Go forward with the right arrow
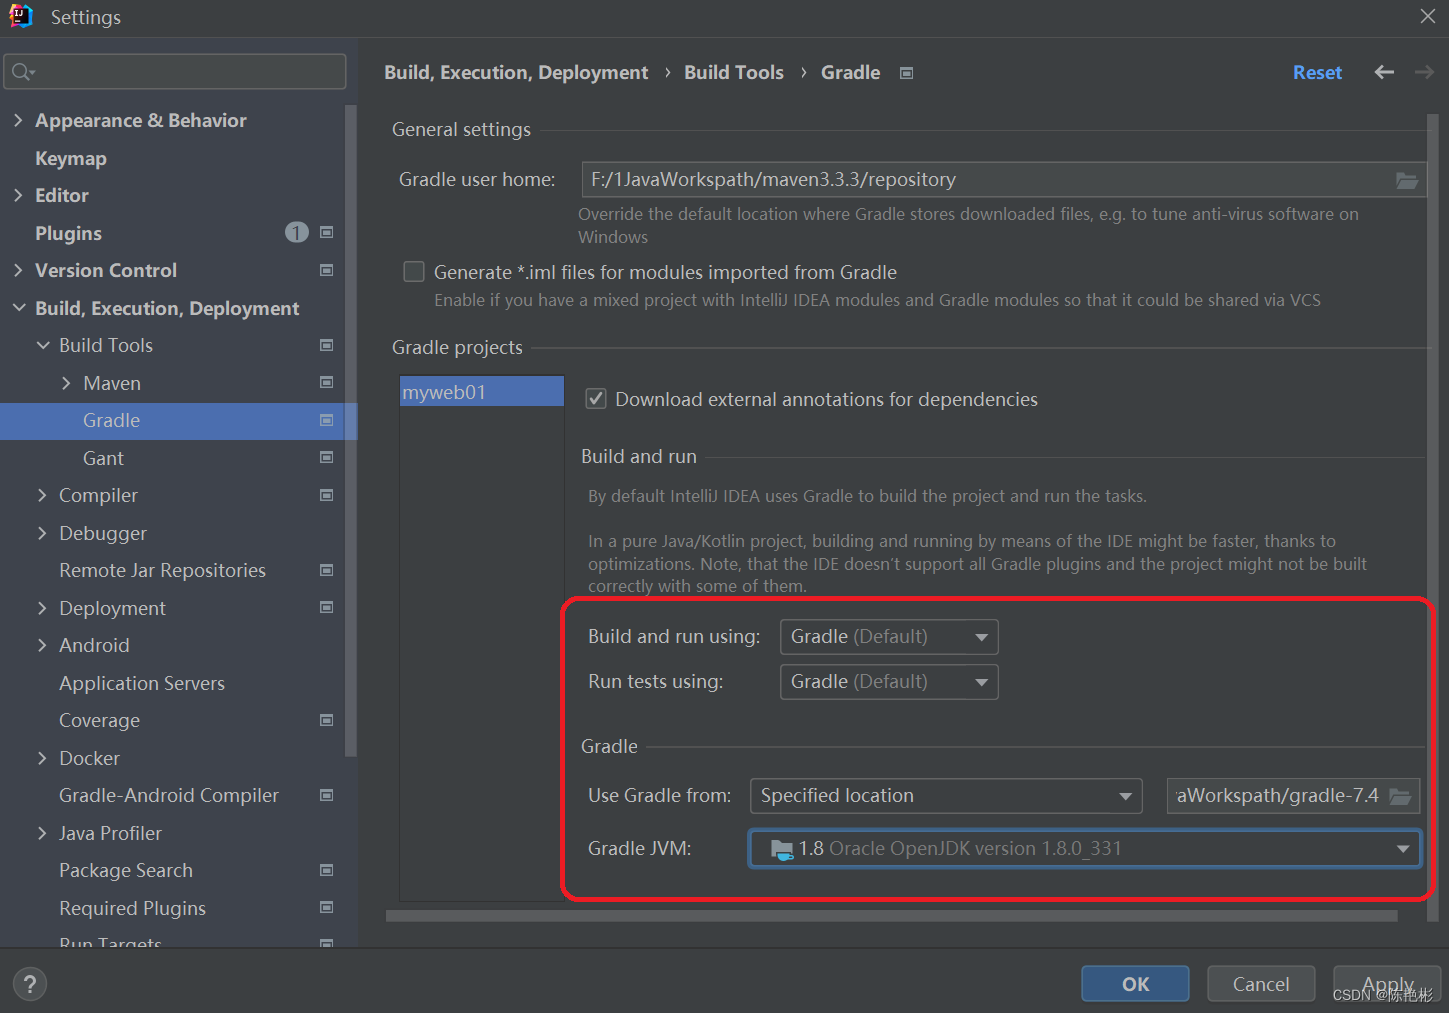This screenshot has width=1449, height=1013. (1424, 72)
